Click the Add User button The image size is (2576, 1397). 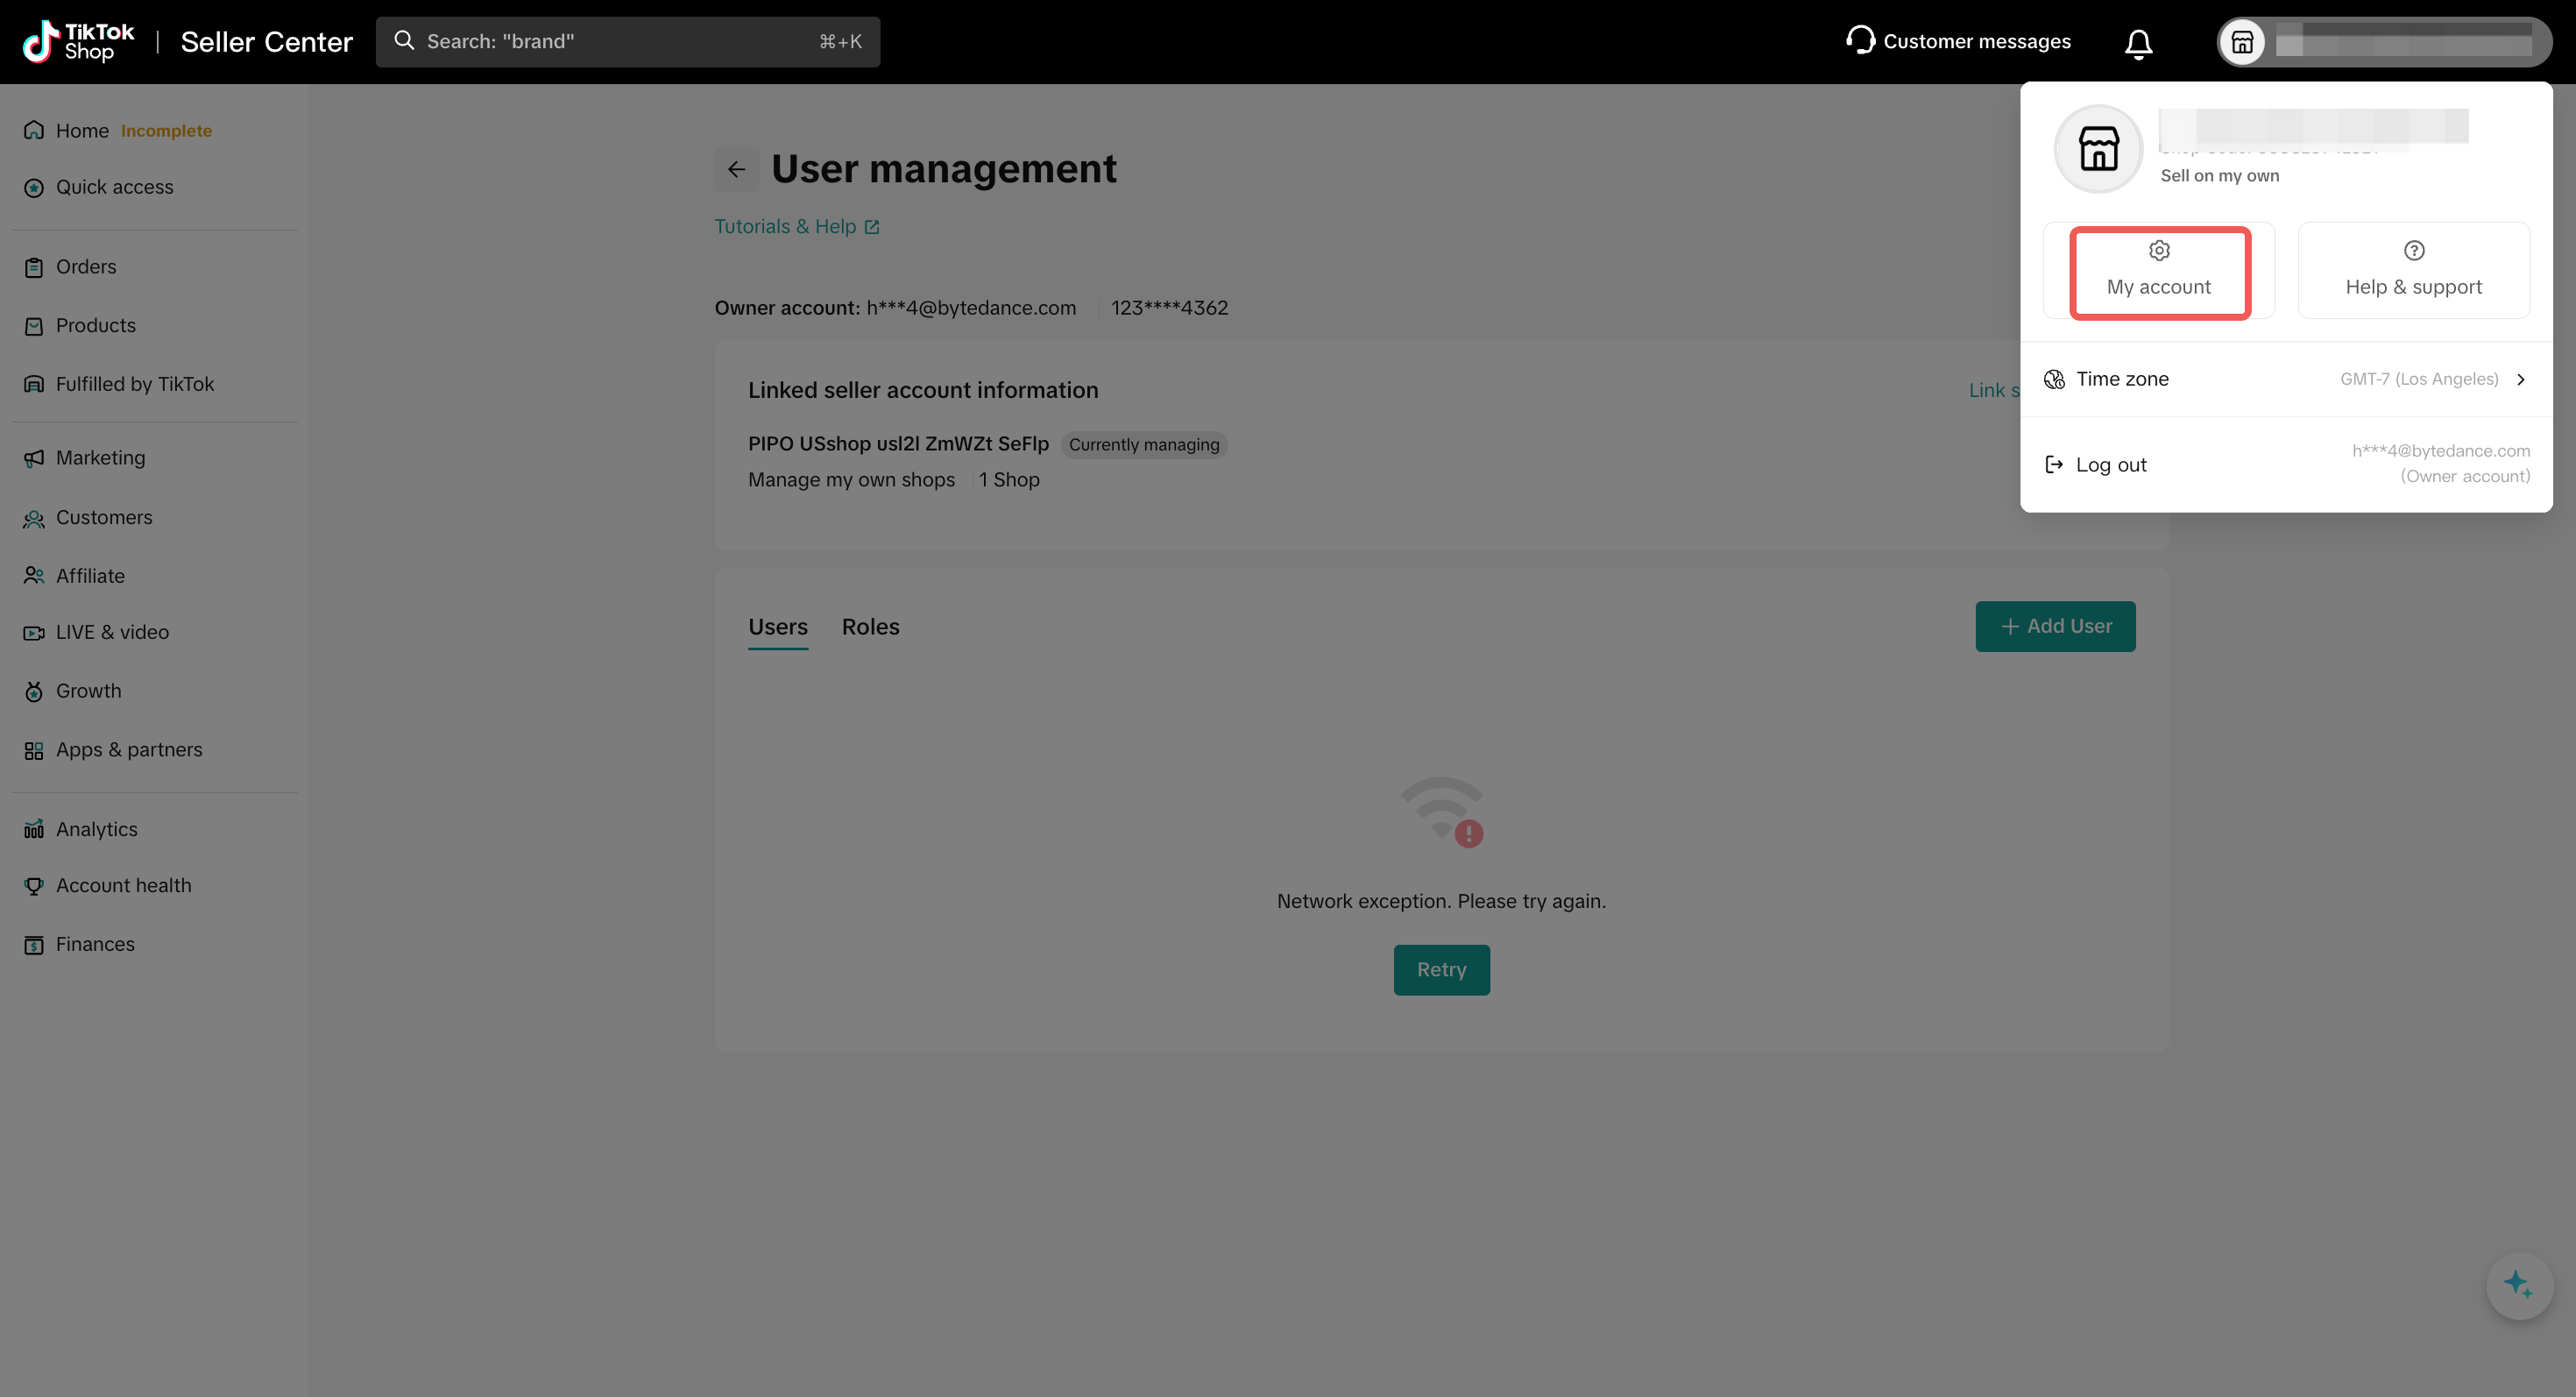(2055, 626)
